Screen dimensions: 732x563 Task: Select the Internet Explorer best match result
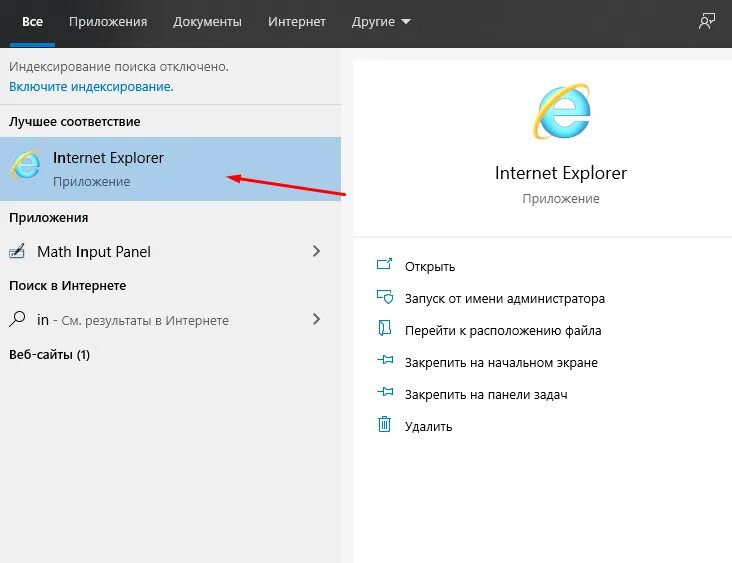(x=170, y=169)
